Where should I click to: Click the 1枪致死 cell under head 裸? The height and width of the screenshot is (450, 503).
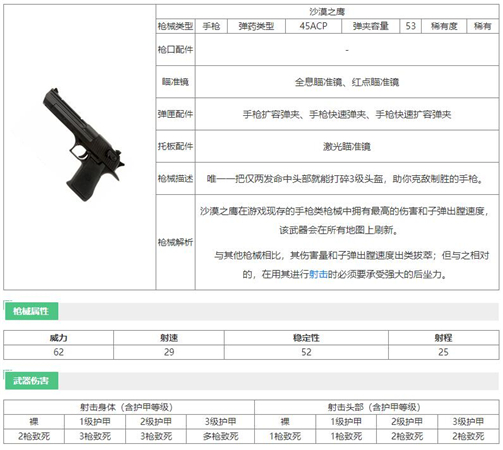[285, 436]
